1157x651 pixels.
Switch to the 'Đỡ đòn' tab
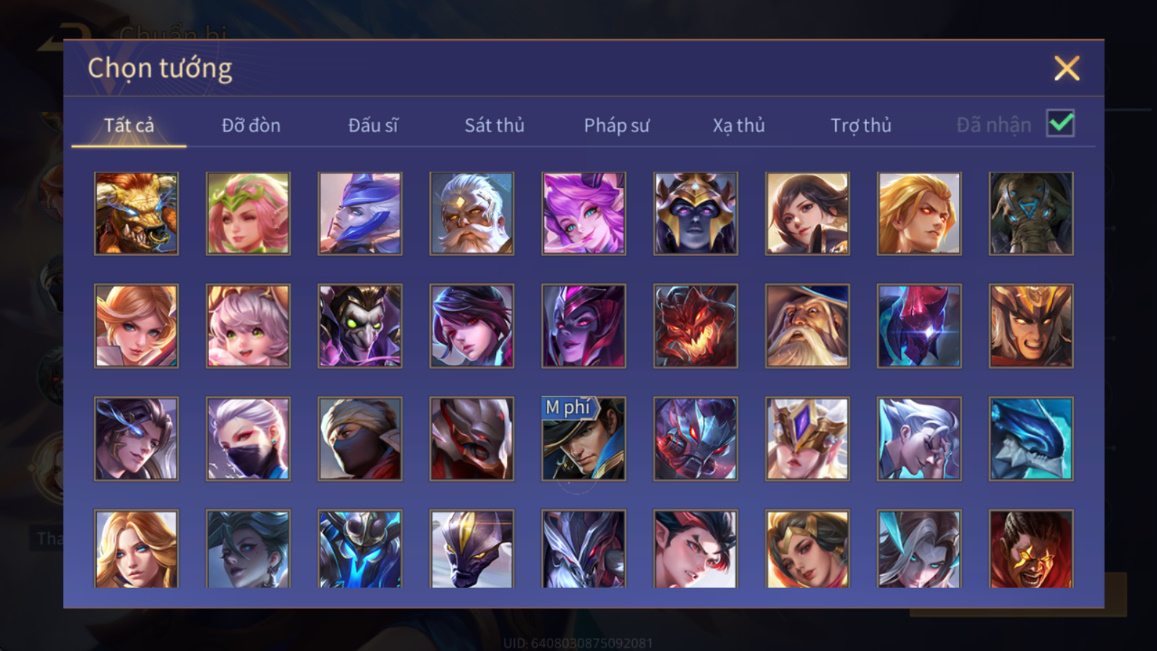pyautogui.click(x=251, y=125)
